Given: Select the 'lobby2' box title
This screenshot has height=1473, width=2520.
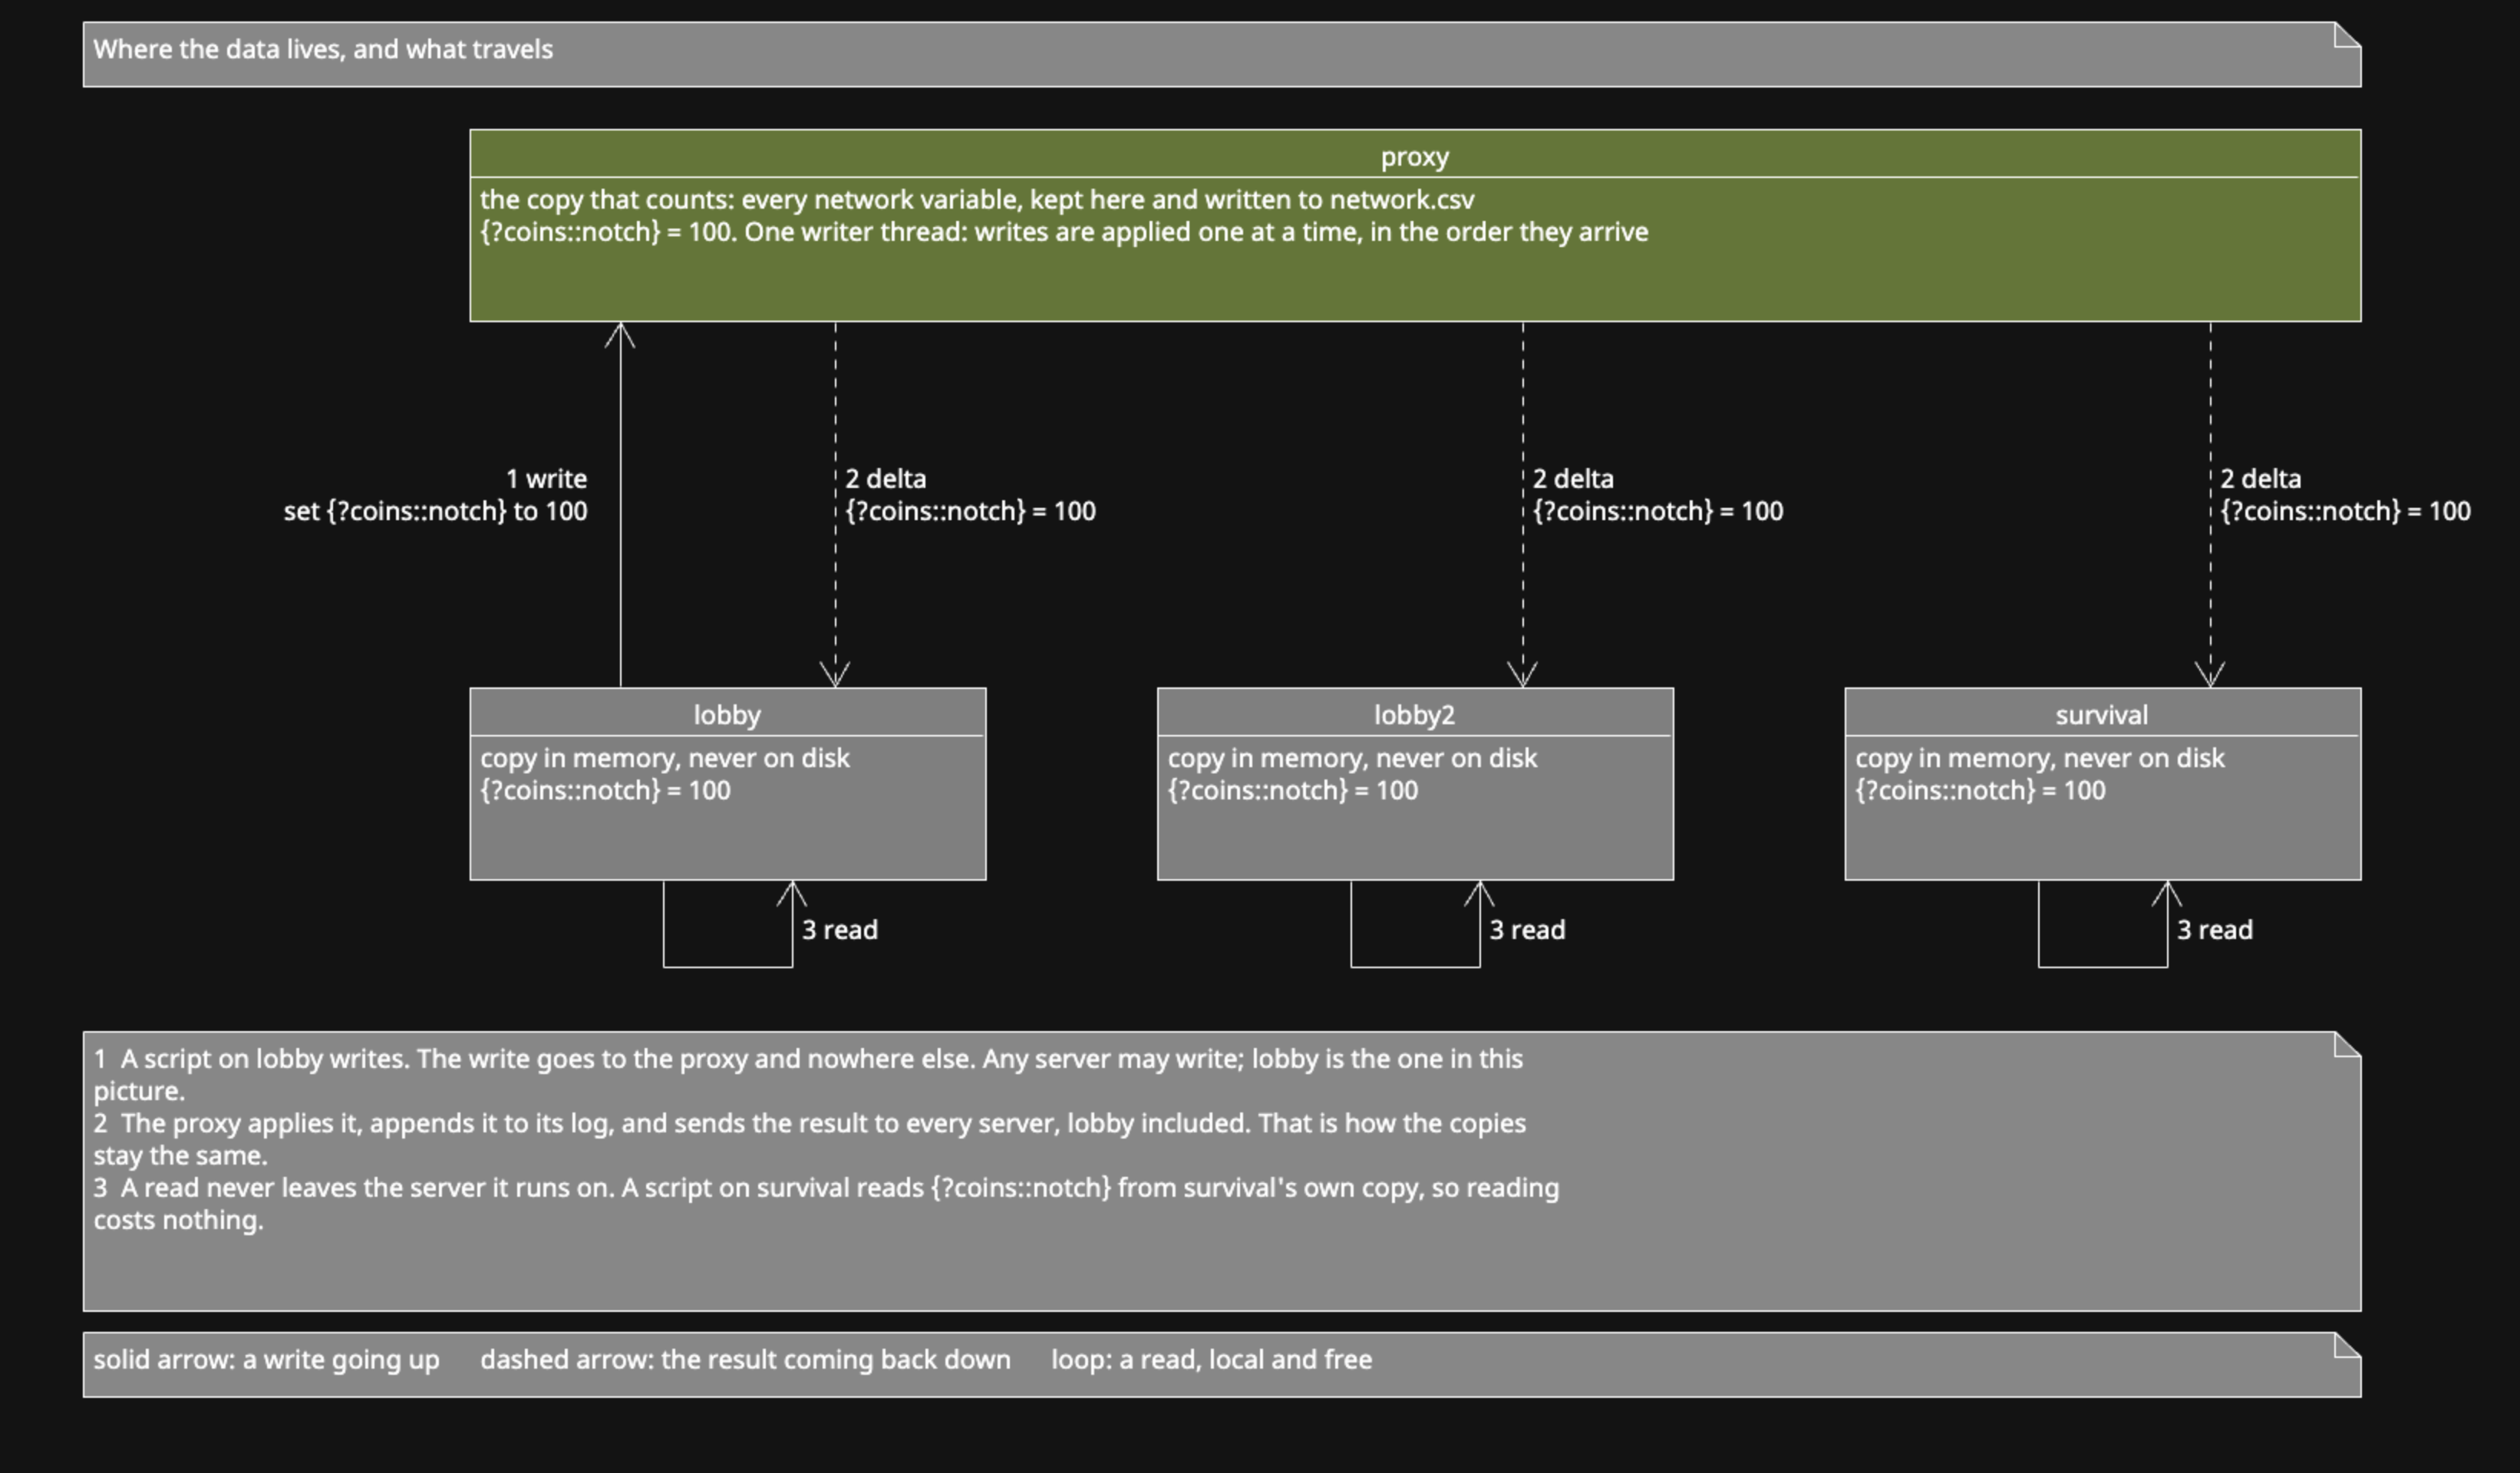Looking at the screenshot, I should 1415,714.
